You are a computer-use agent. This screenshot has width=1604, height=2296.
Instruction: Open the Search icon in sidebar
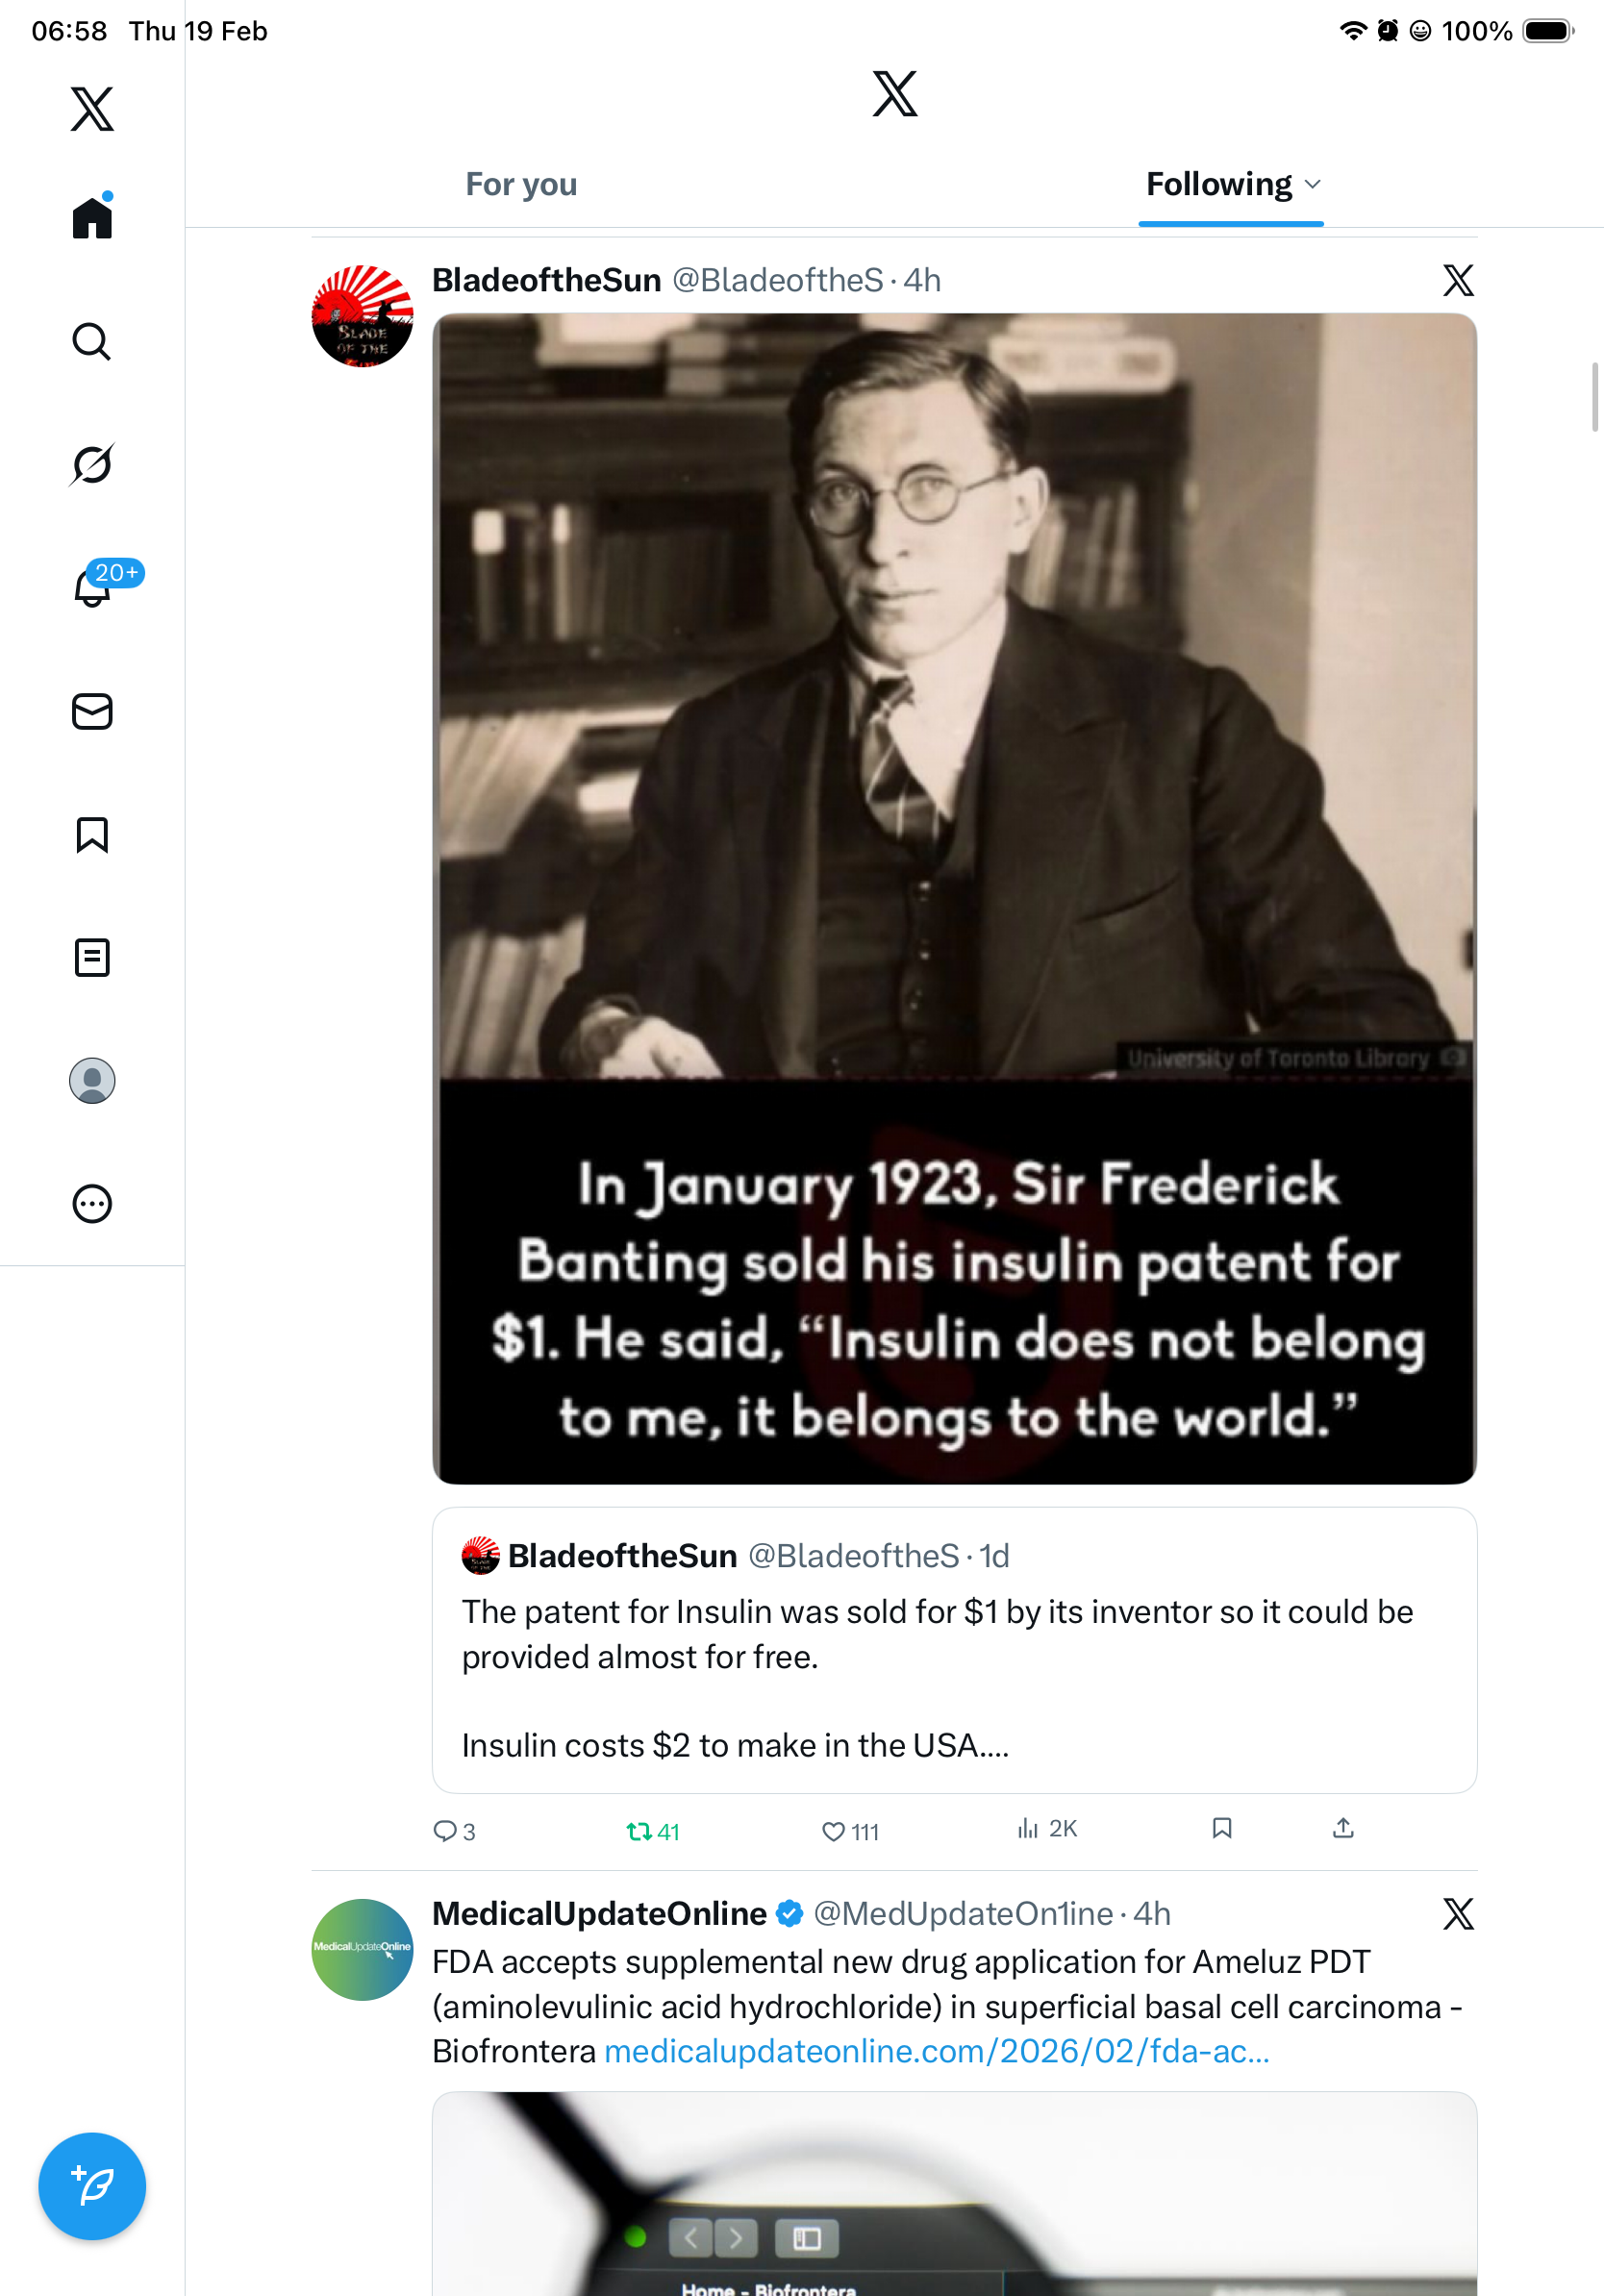pyautogui.click(x=91, y=342)
